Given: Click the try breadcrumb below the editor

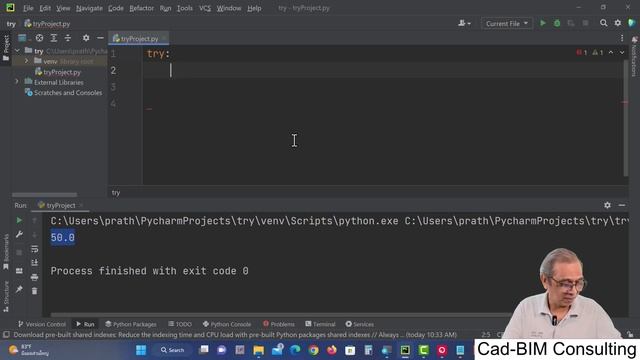Looking at the screenshot, I should pos(116,193).
